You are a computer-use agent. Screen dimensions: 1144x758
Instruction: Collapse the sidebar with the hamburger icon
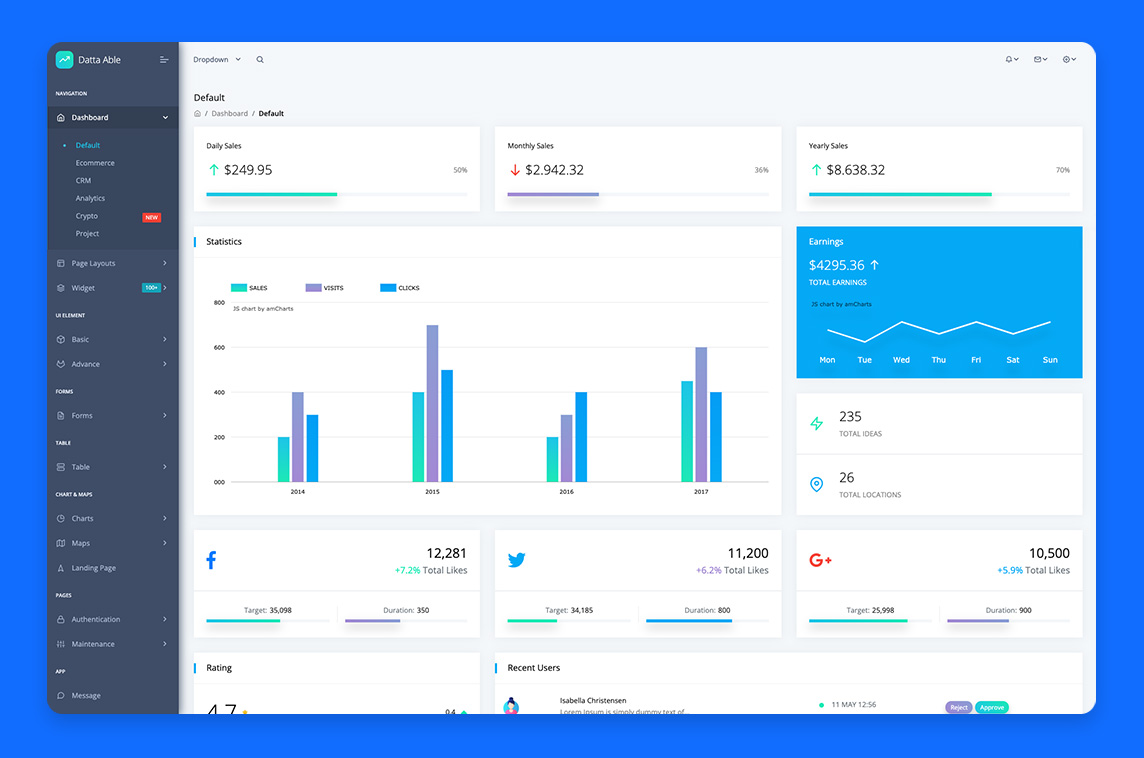(x=164, y=60)
